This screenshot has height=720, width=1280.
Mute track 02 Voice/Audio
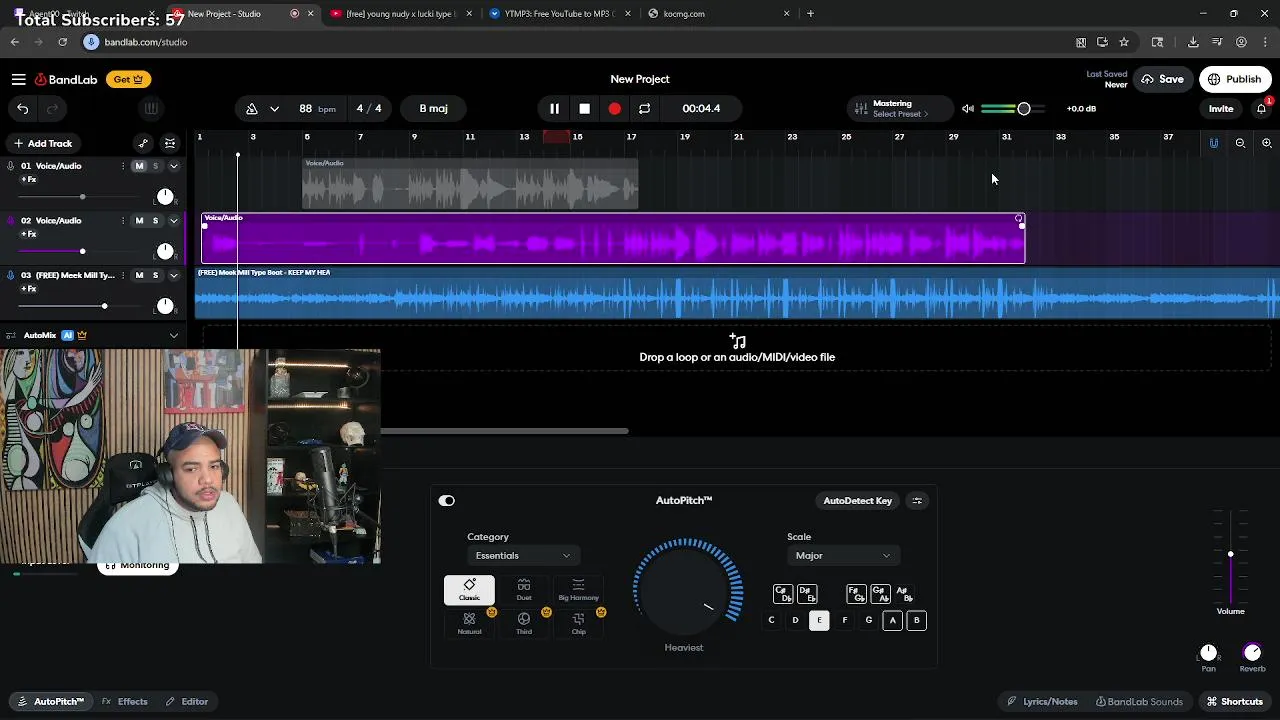[139, 220]
